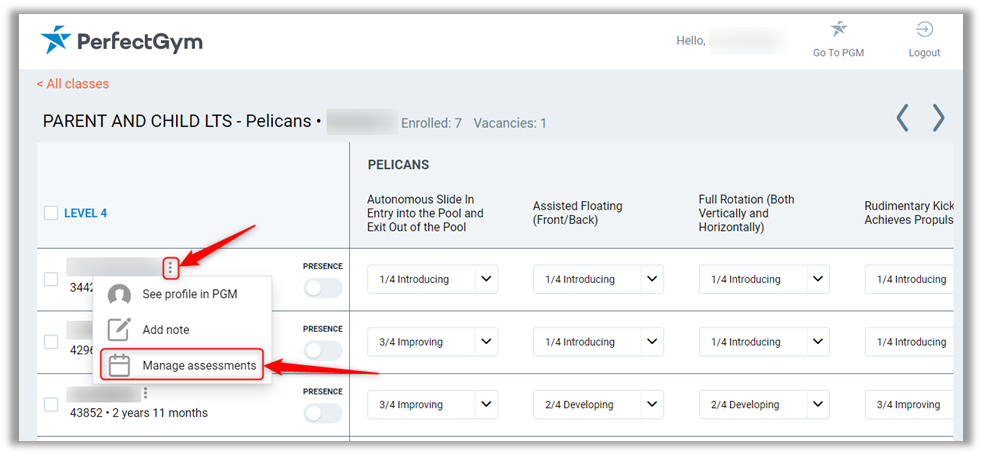Go to next class with right chevron
Viewport: 982px width, 455px height.
[x=938, y=118]
